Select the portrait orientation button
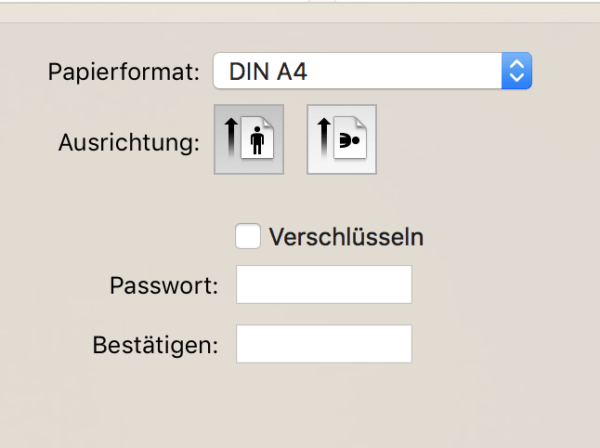The image size is (600, 448). [x=249, y=139]
